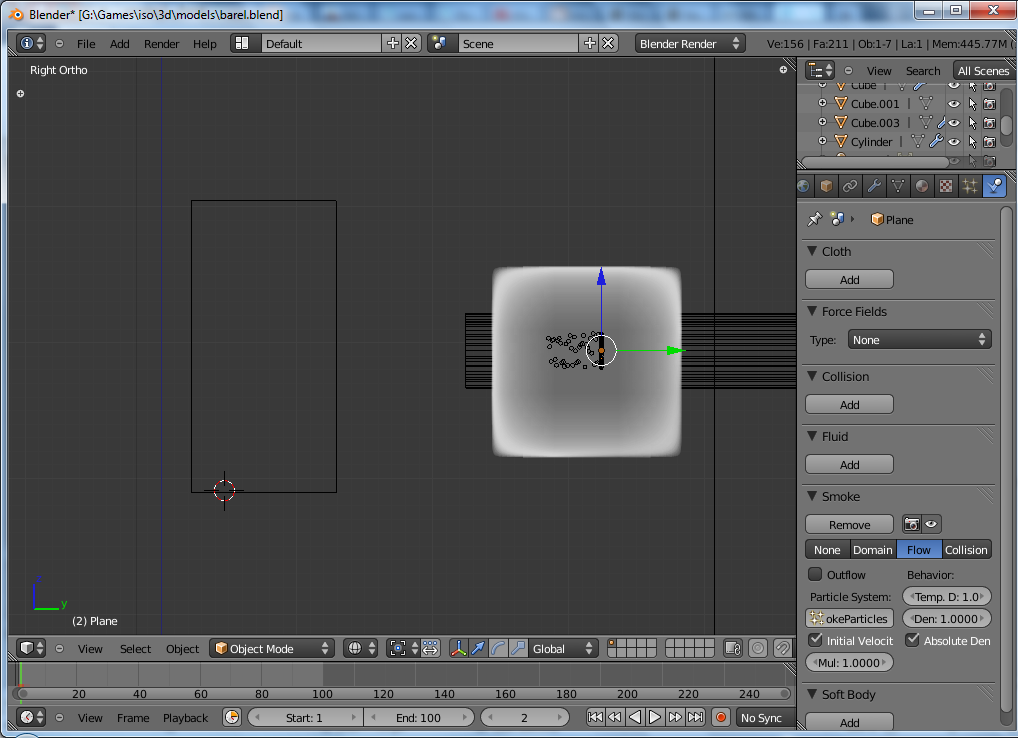Toggle the 3D manipulator axes icon
The image size is (1018, 738).
click(x=458, y=648)
